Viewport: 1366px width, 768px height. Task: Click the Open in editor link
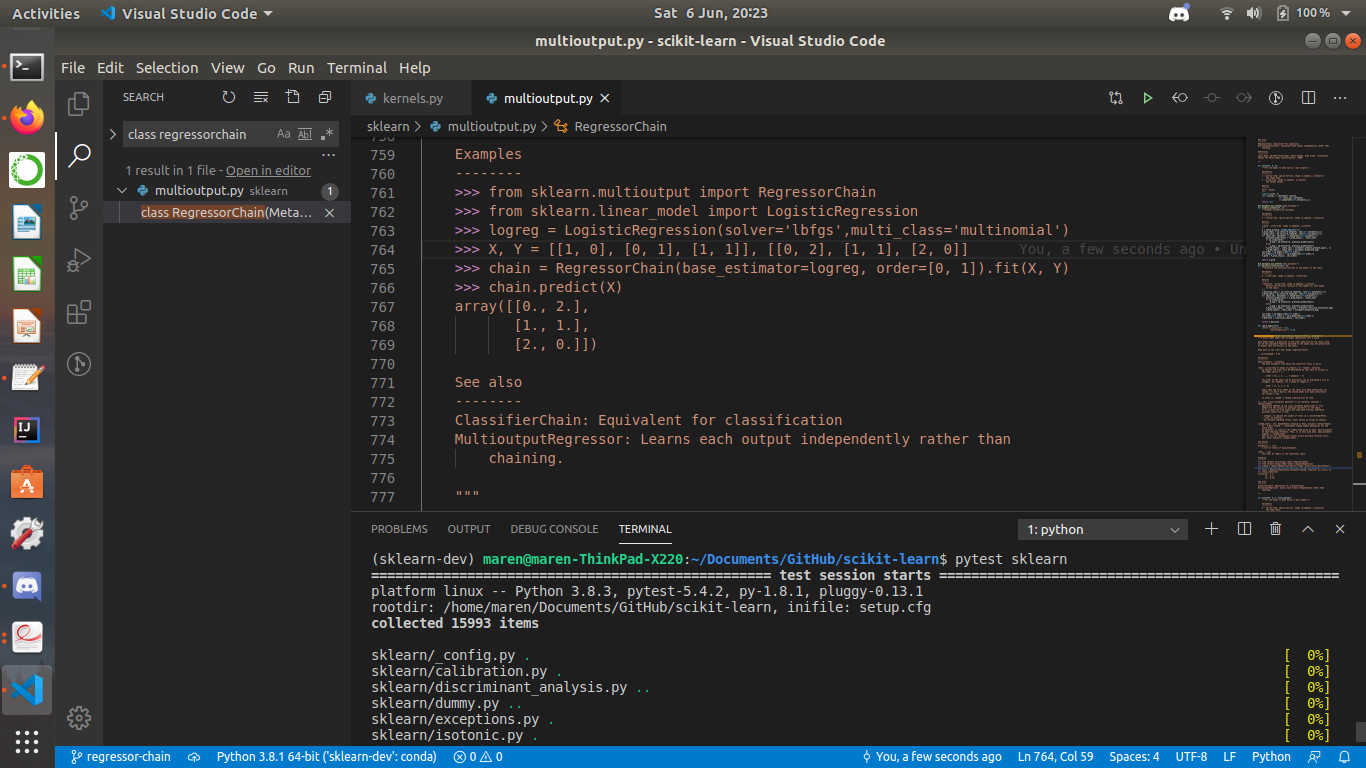point(268,171)
